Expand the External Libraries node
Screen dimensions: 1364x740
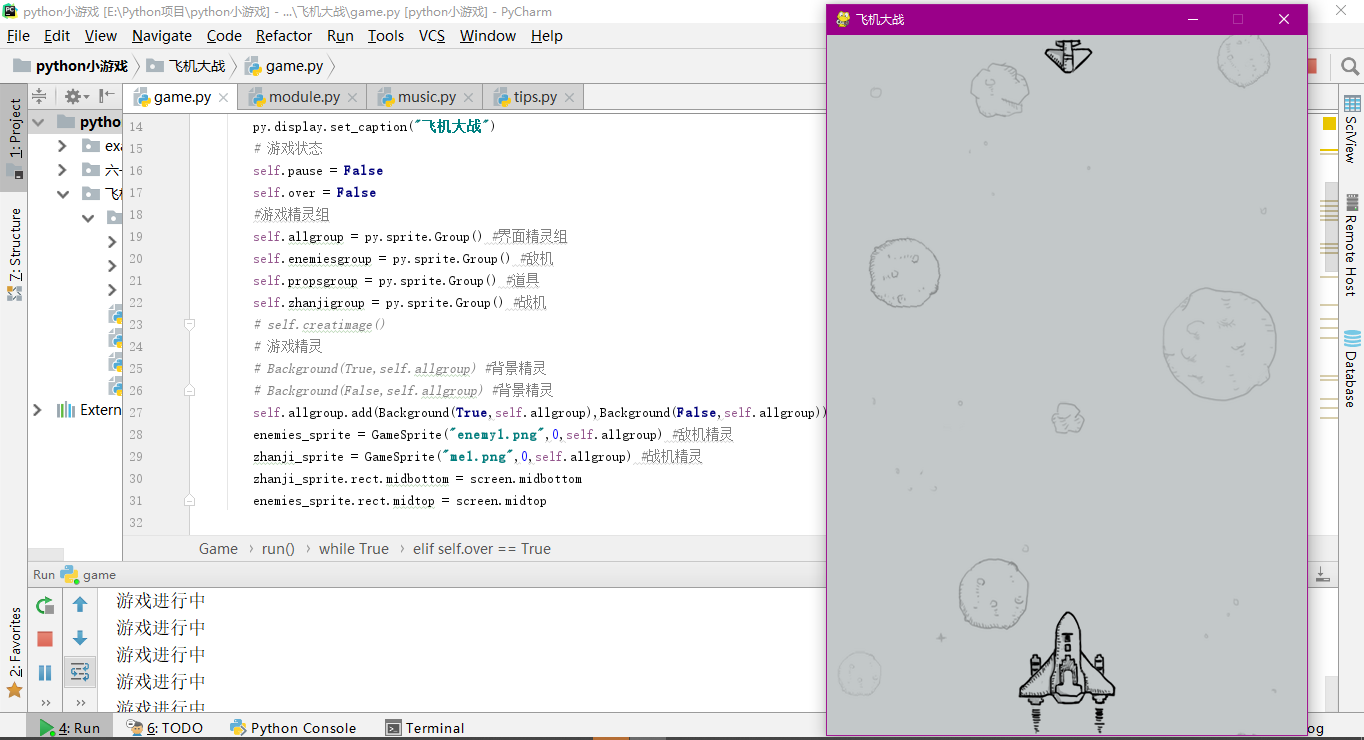pos(37,409)
